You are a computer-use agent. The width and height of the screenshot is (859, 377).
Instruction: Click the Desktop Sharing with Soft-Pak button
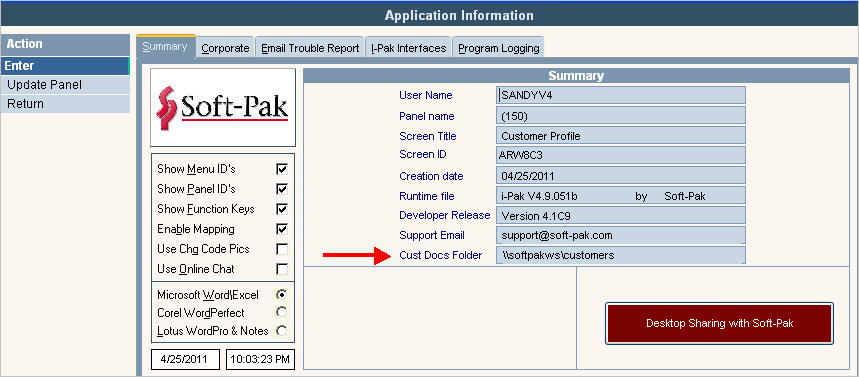[x=719, y=323]
